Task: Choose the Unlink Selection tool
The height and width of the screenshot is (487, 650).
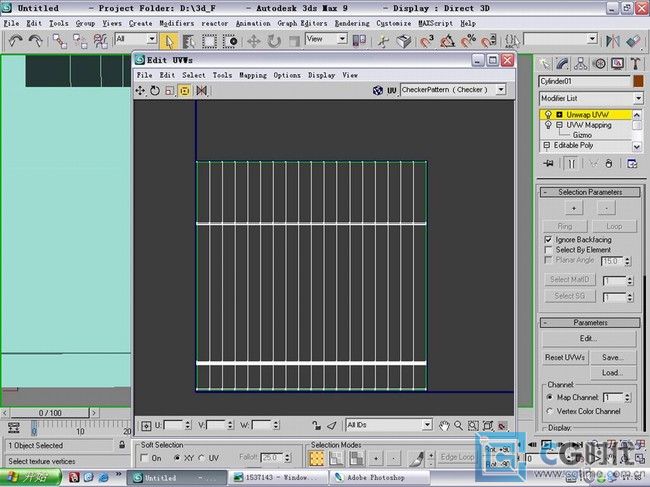Action: (x=80, y=41)
